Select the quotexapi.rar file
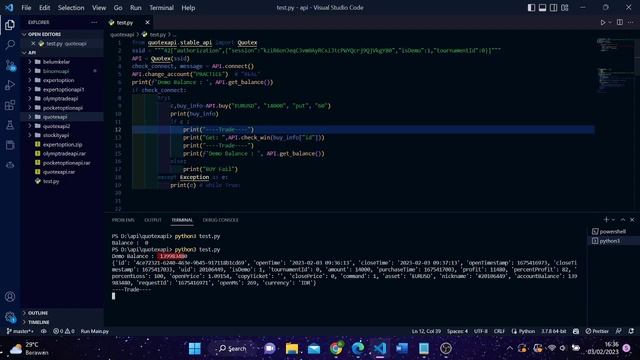This screenshot has height=360, width=640. [x=59, y=172]
